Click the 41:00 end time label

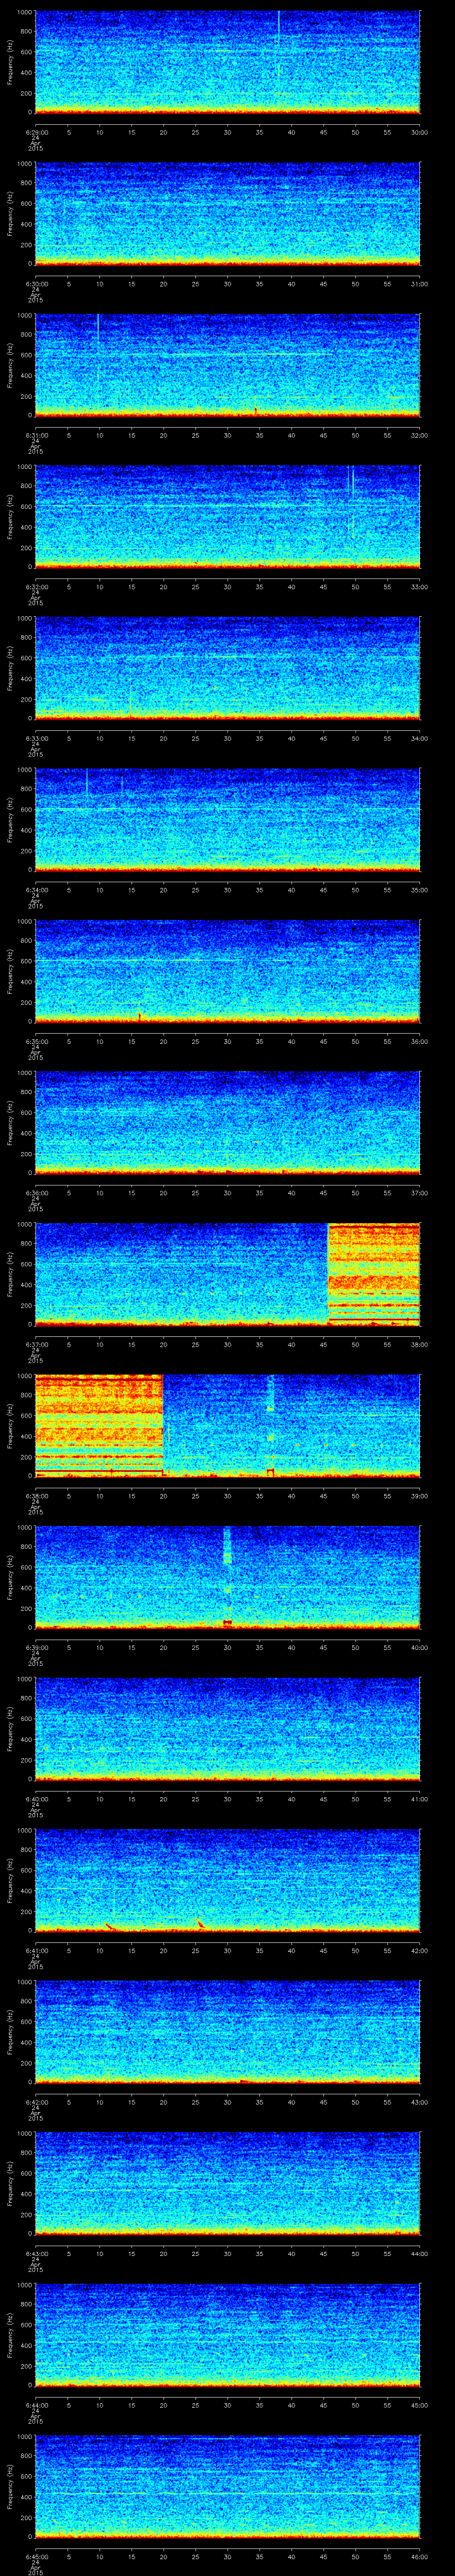pos(419,1799)
